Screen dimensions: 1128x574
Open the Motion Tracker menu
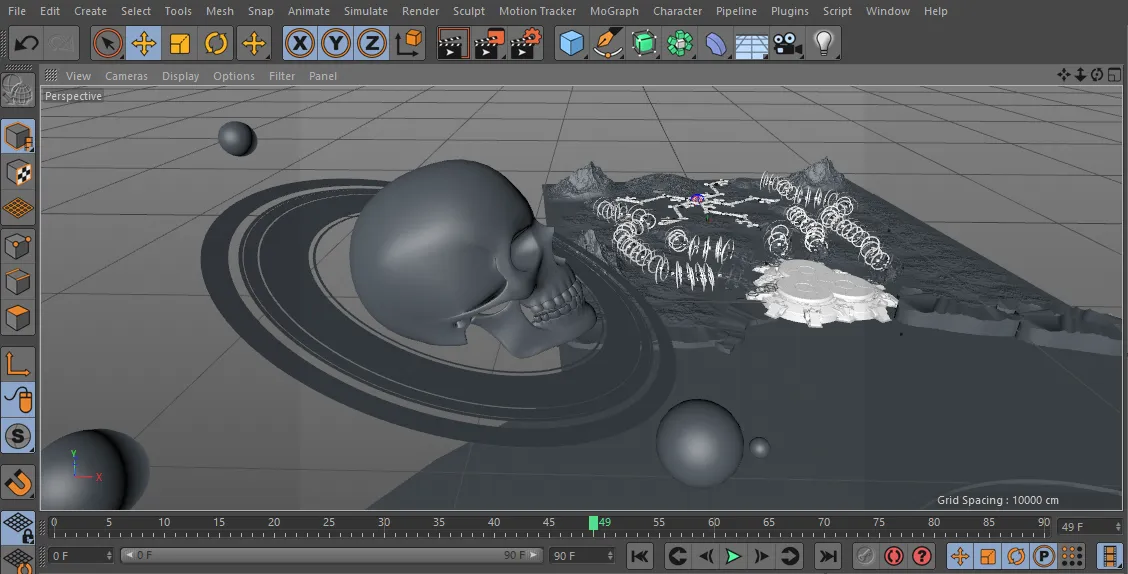pyautogui.click(x=537, y=11)
